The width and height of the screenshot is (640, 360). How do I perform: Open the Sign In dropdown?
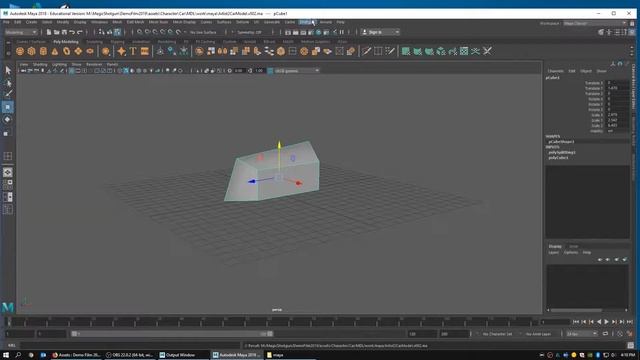coord(380,32)
